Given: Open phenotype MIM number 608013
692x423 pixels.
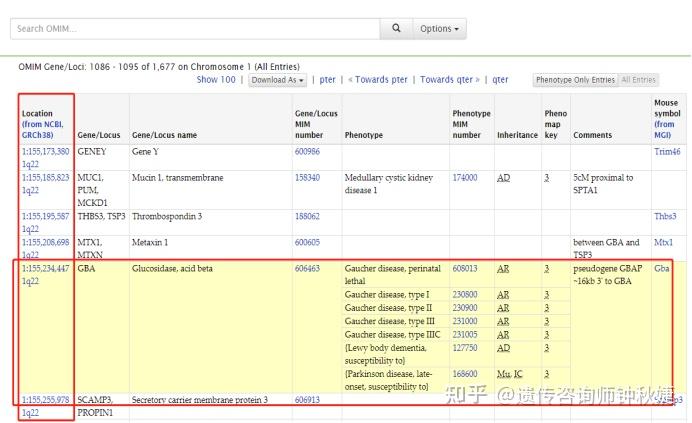Looking at the screenshot, I should (x=465, y=269).
